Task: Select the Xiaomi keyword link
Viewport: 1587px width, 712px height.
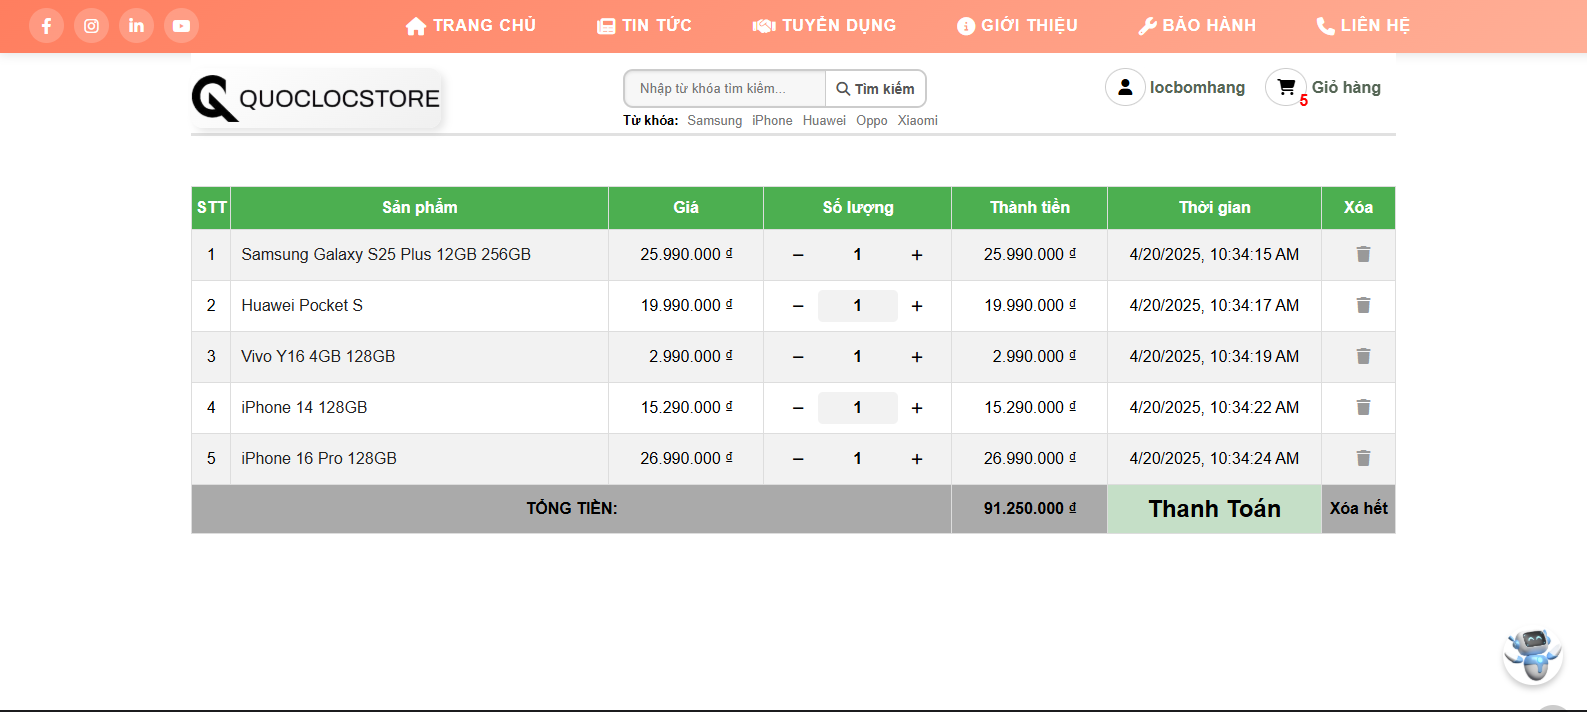Action: coord(918,120)
